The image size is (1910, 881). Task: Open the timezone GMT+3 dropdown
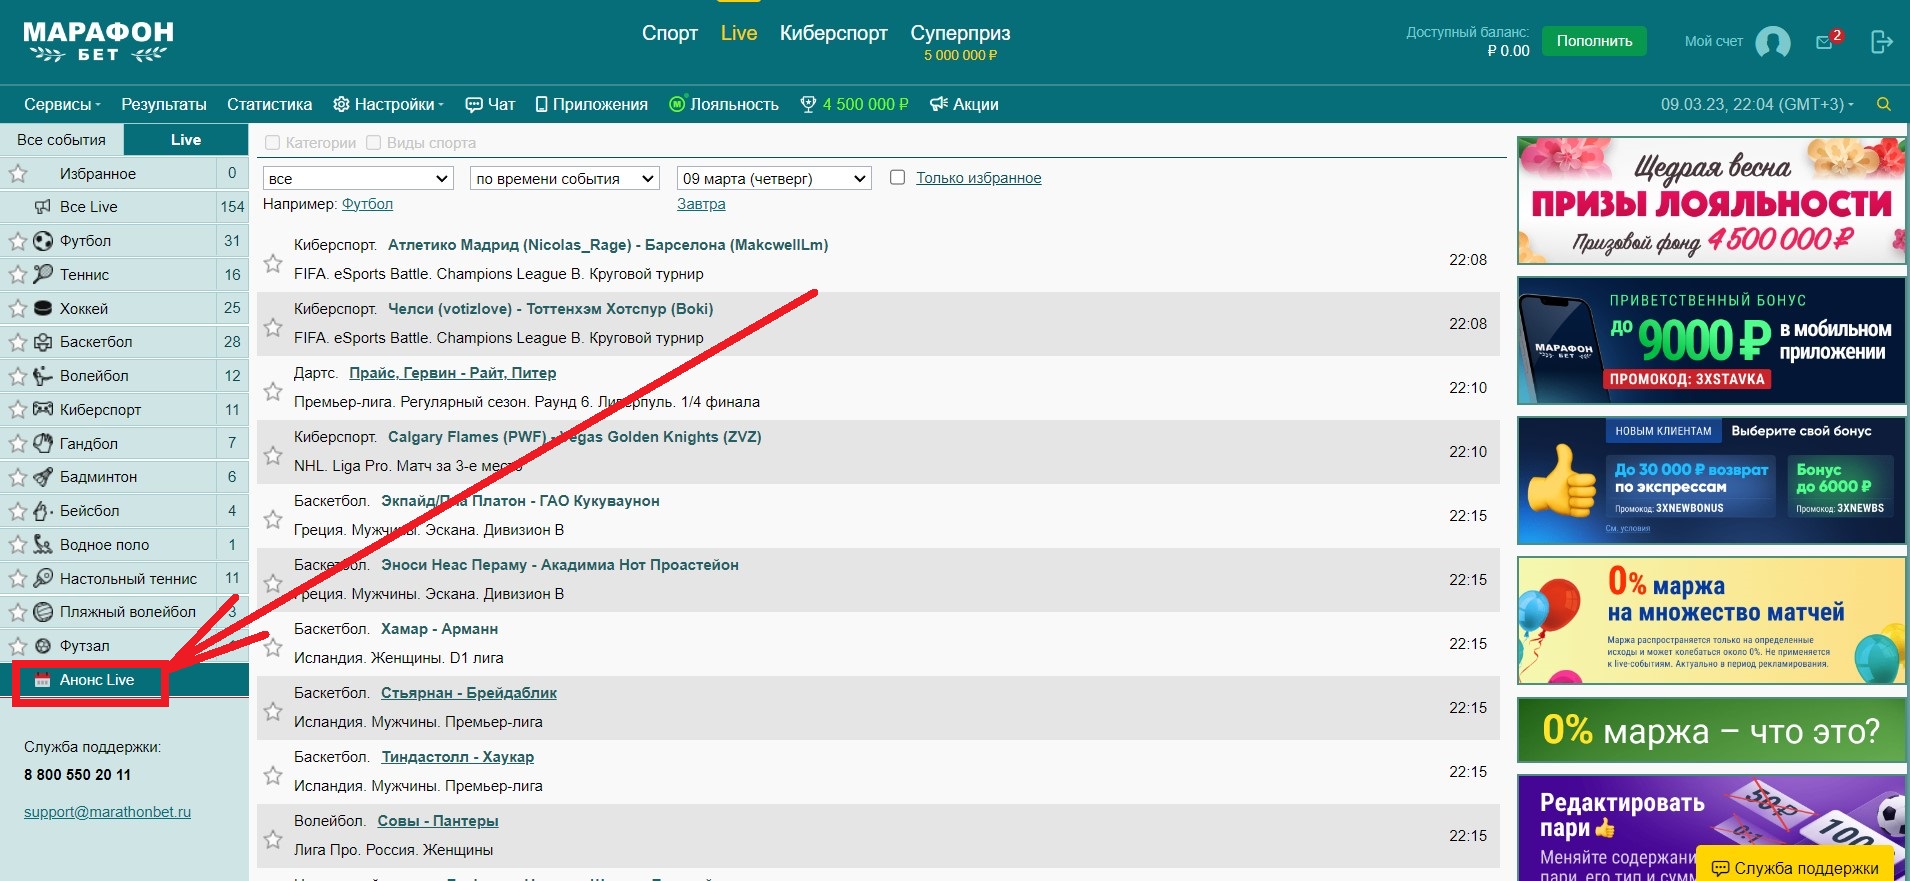click(1757, 104)
